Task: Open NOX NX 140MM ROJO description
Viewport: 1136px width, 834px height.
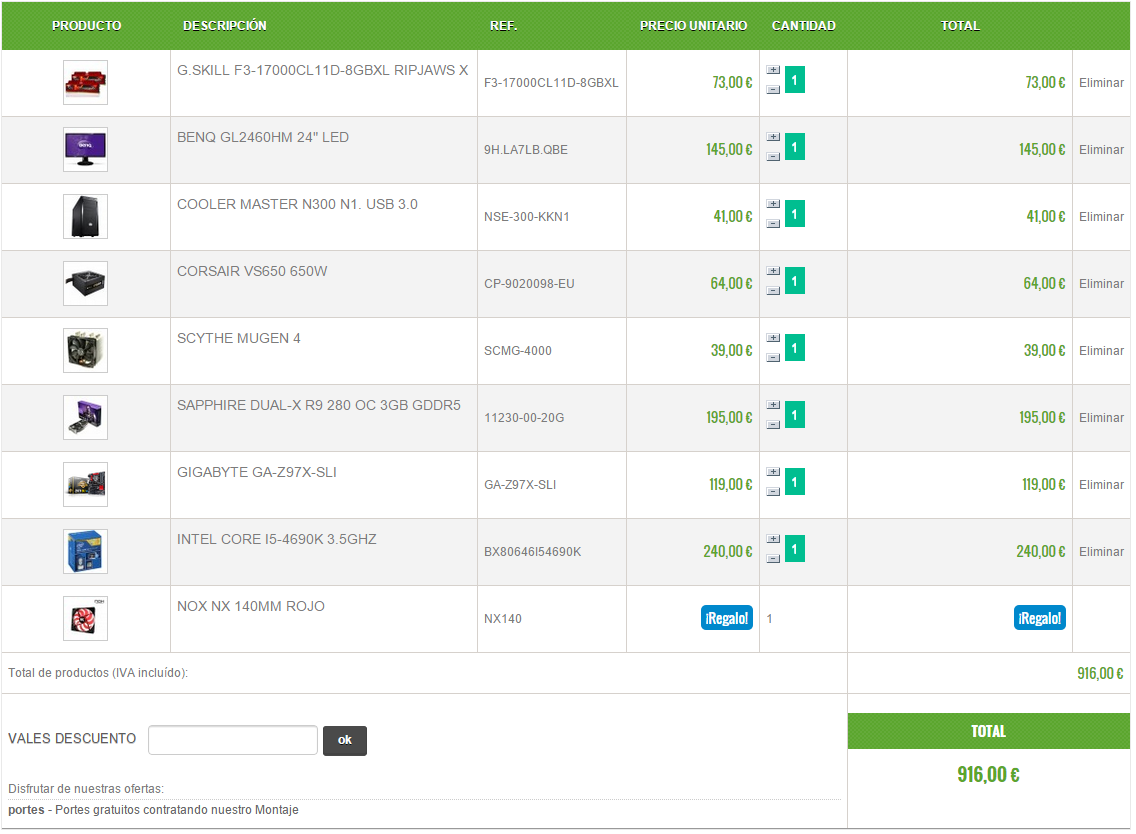Action: pos(251,606)
